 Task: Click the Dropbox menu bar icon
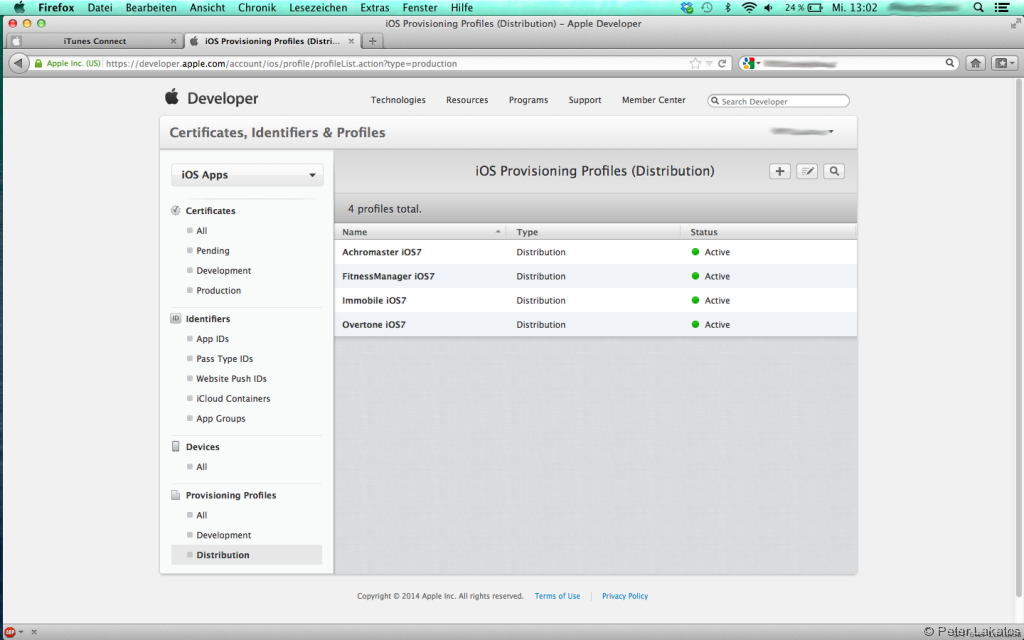click(x=686, y=8)
